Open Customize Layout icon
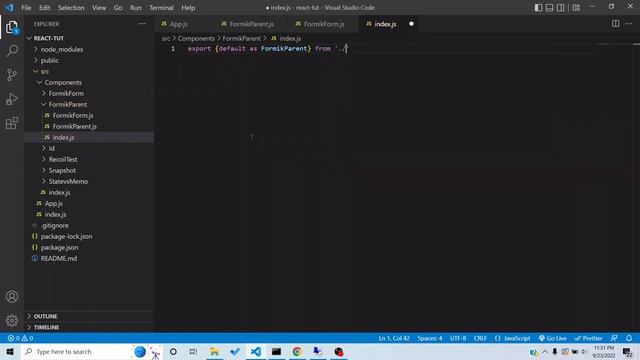Image resolution: width=640 pixels, height=360 pixels. pyautogui.click(x=576, y=8)
